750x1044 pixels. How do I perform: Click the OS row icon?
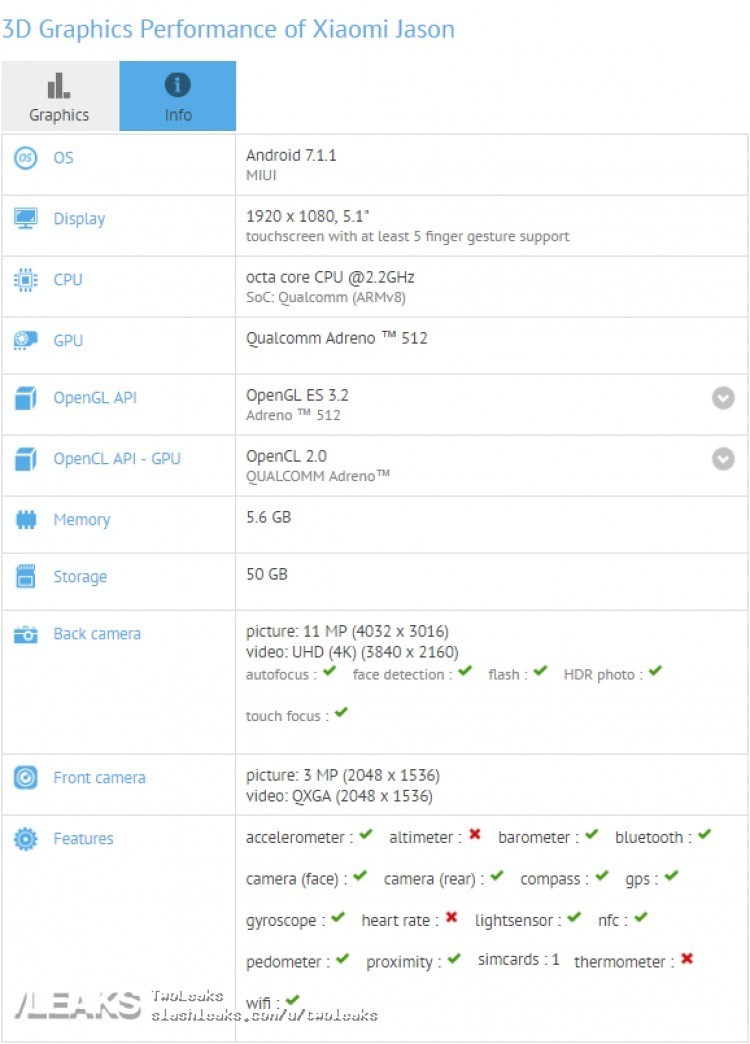(26, 158)
